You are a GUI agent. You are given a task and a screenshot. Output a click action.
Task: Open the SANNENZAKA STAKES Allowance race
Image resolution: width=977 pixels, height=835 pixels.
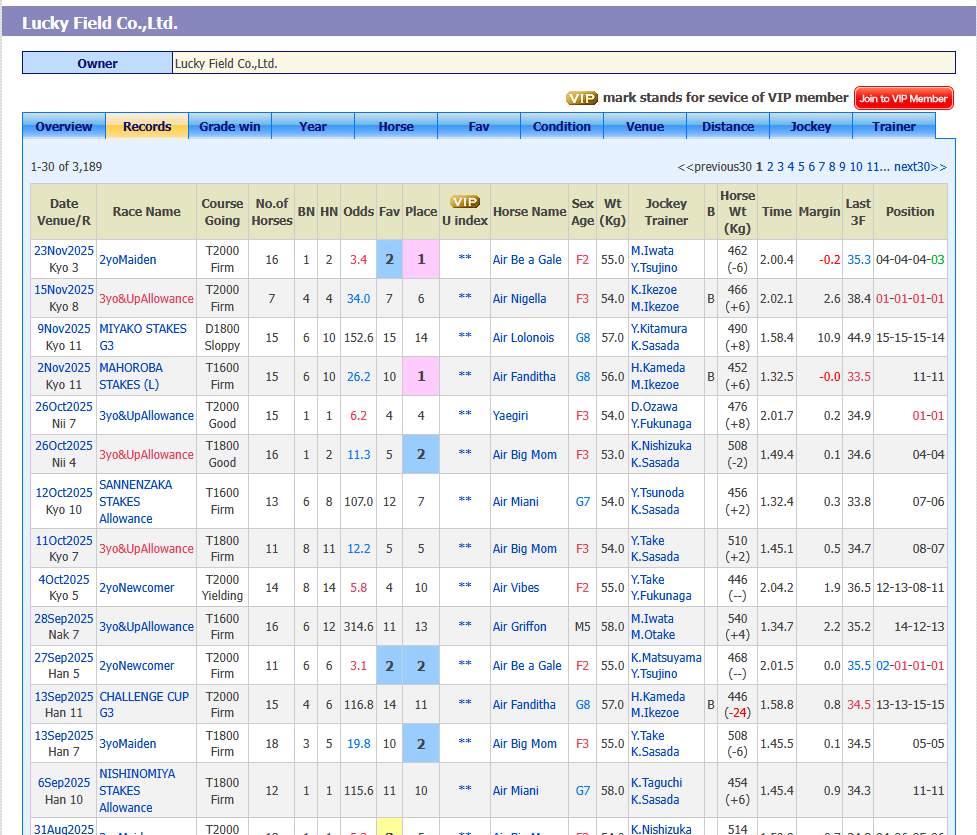point(136,502)
